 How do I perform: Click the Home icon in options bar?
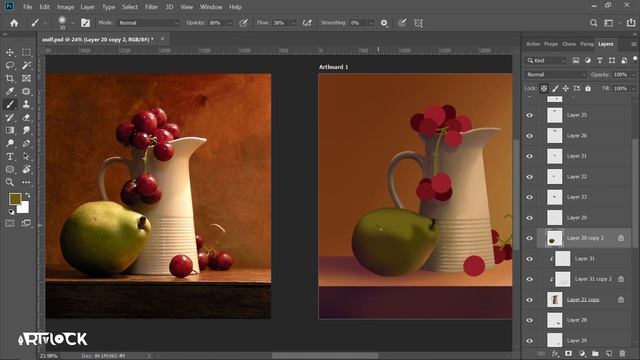(14, 23)
